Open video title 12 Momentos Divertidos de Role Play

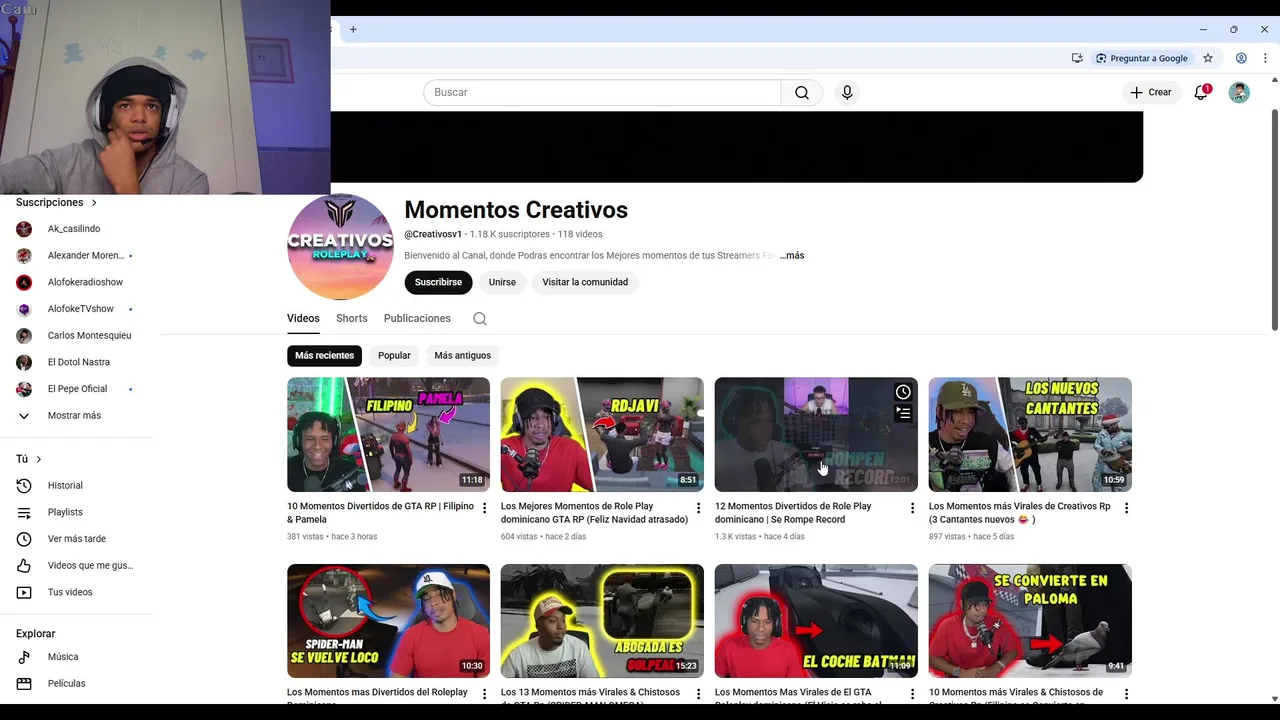[x=793, y=513]
